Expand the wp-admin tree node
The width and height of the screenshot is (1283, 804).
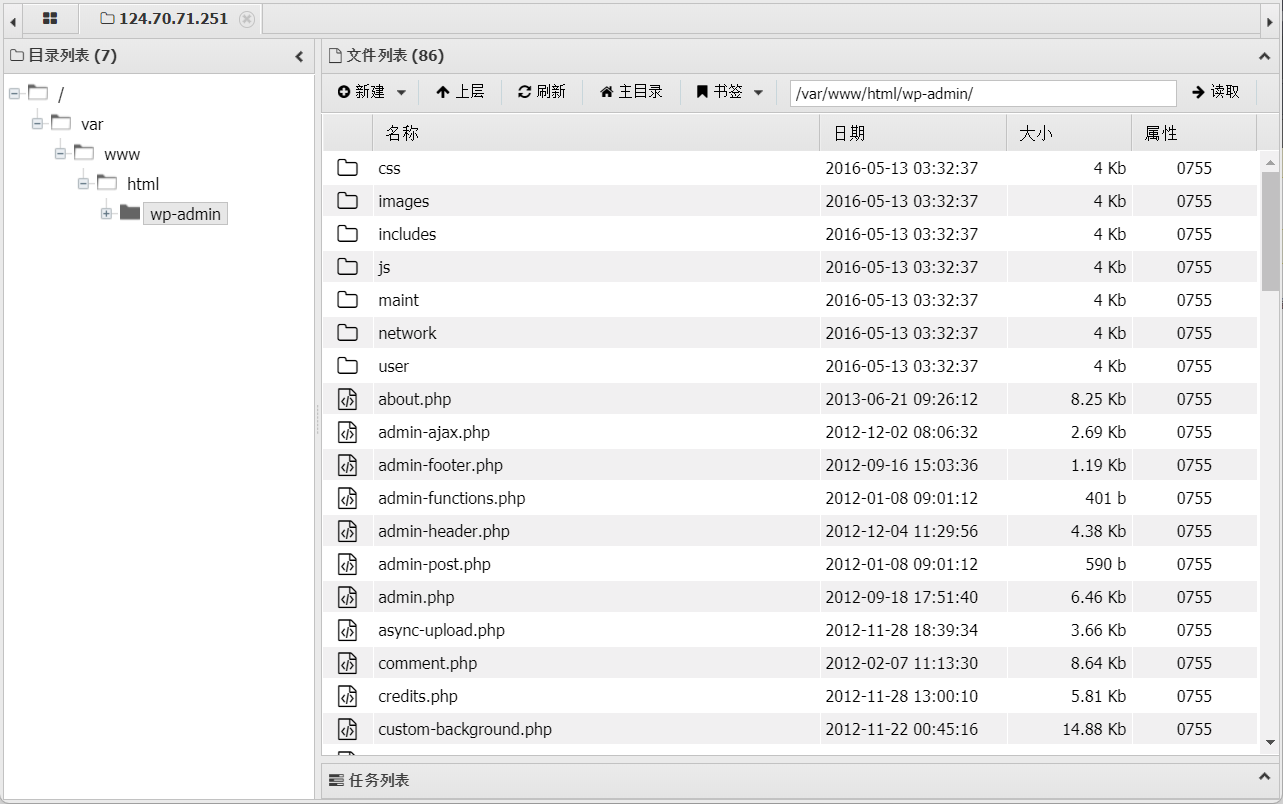pos(107,213)
